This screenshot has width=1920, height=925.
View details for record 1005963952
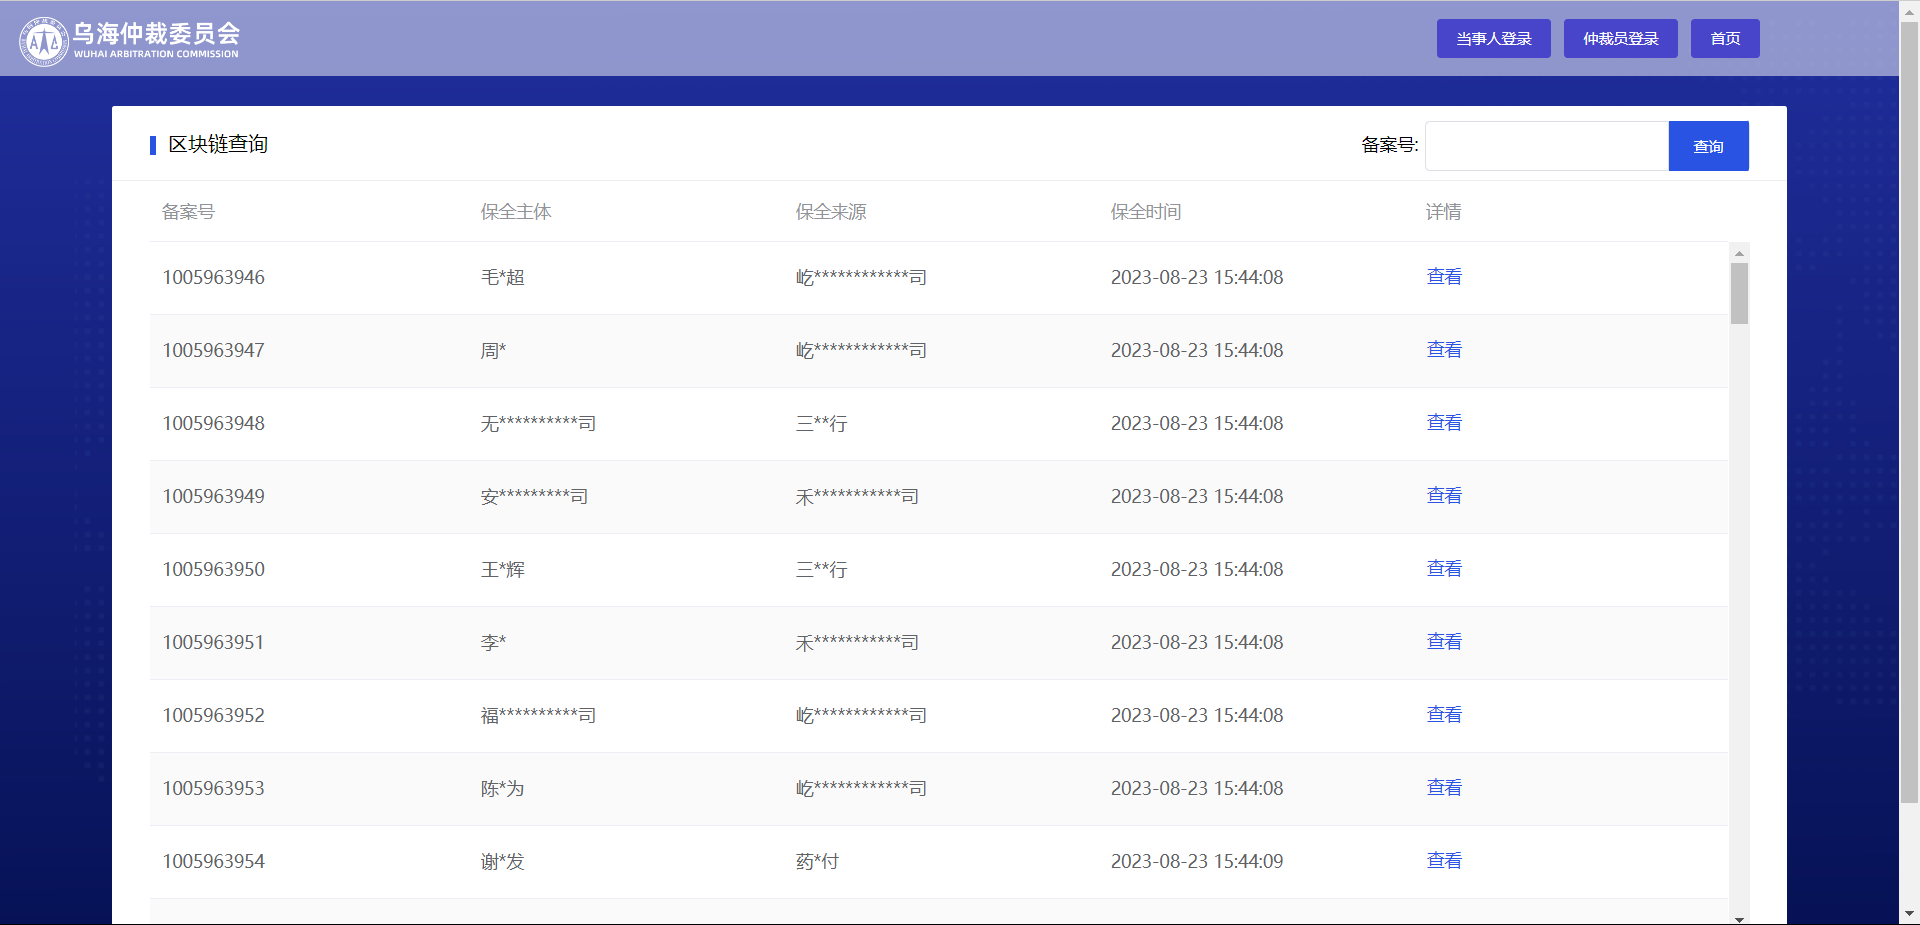coord(1444,715)
